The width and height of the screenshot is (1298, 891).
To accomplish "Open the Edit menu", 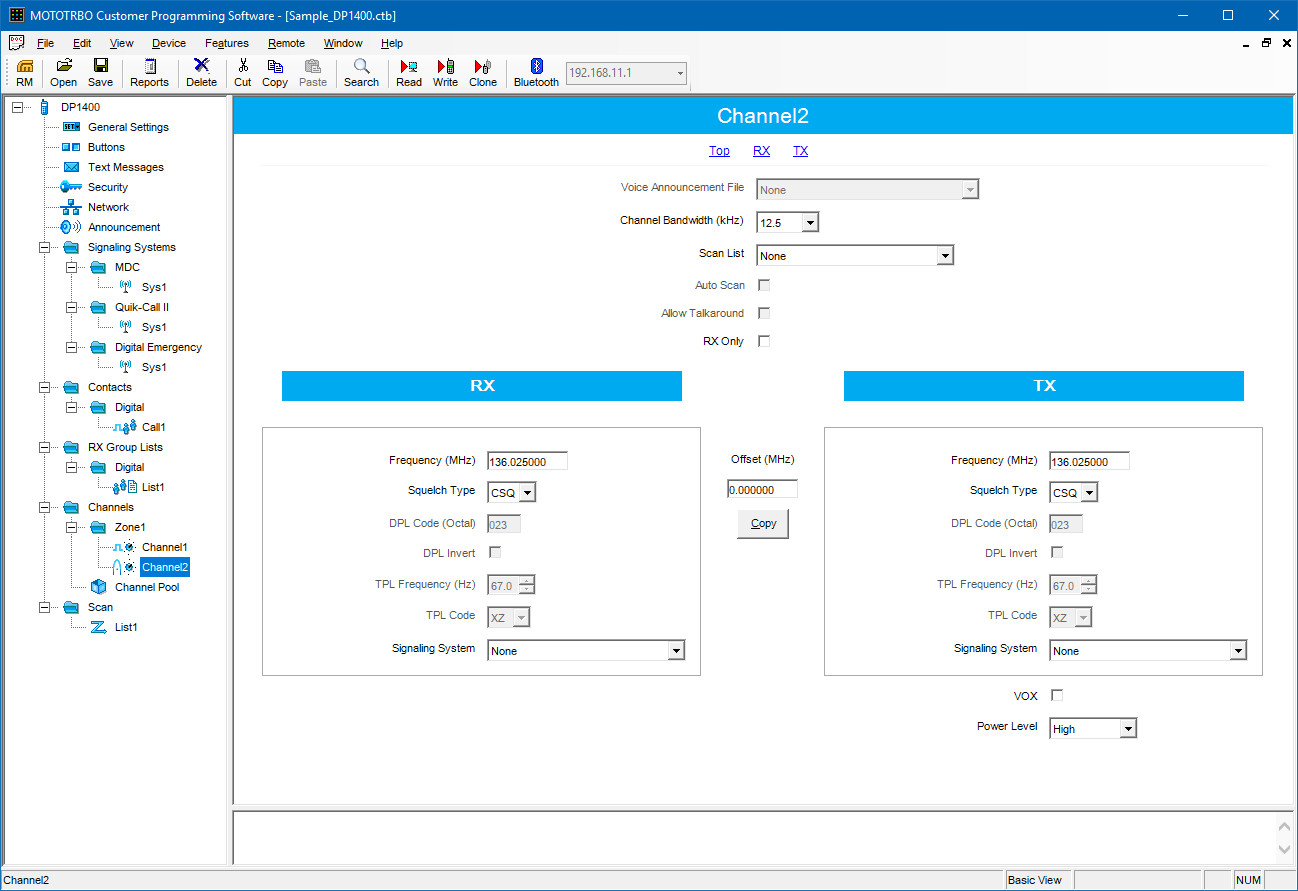I will (x=82, y=43).
